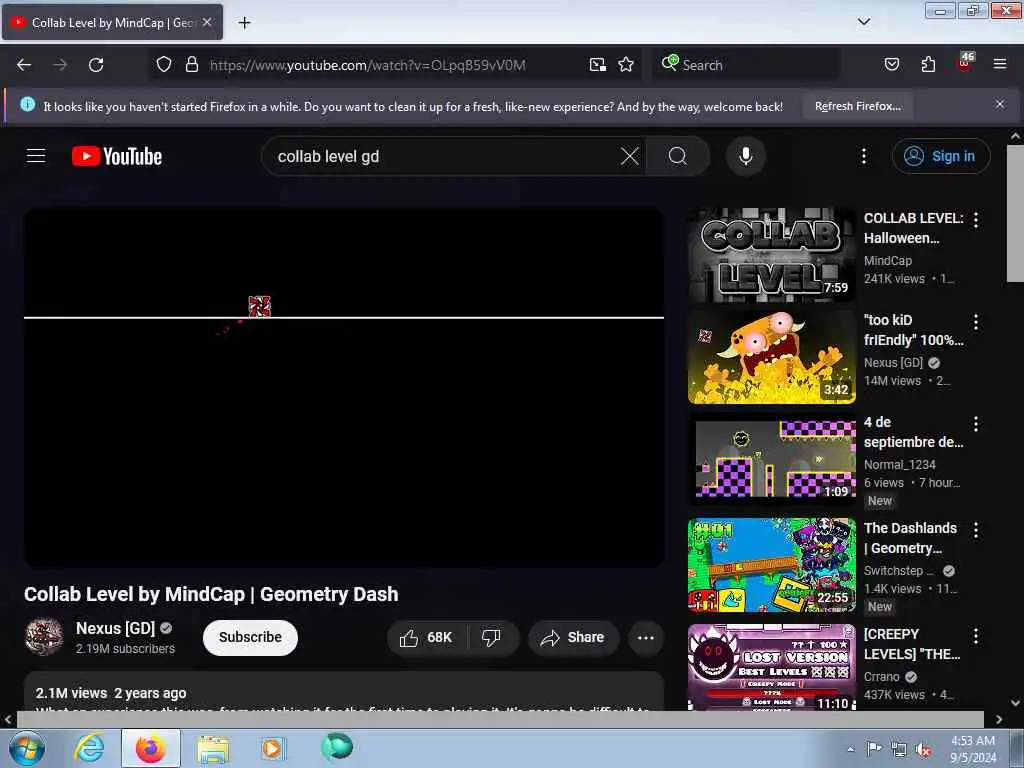The width and height of the screenshot is (1024, 768).
Task: Dismiss the Firefox refresh notification bar
Action: (999, 104)
